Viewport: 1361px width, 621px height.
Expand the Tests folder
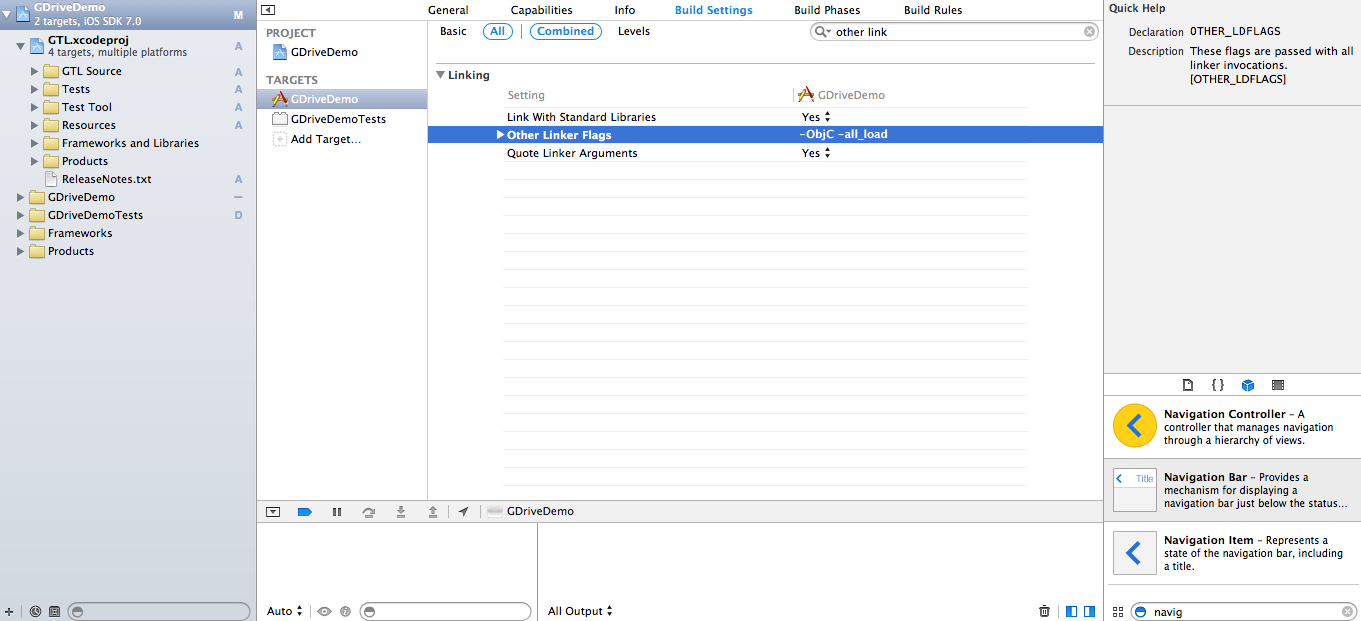(x=35, y=89)
